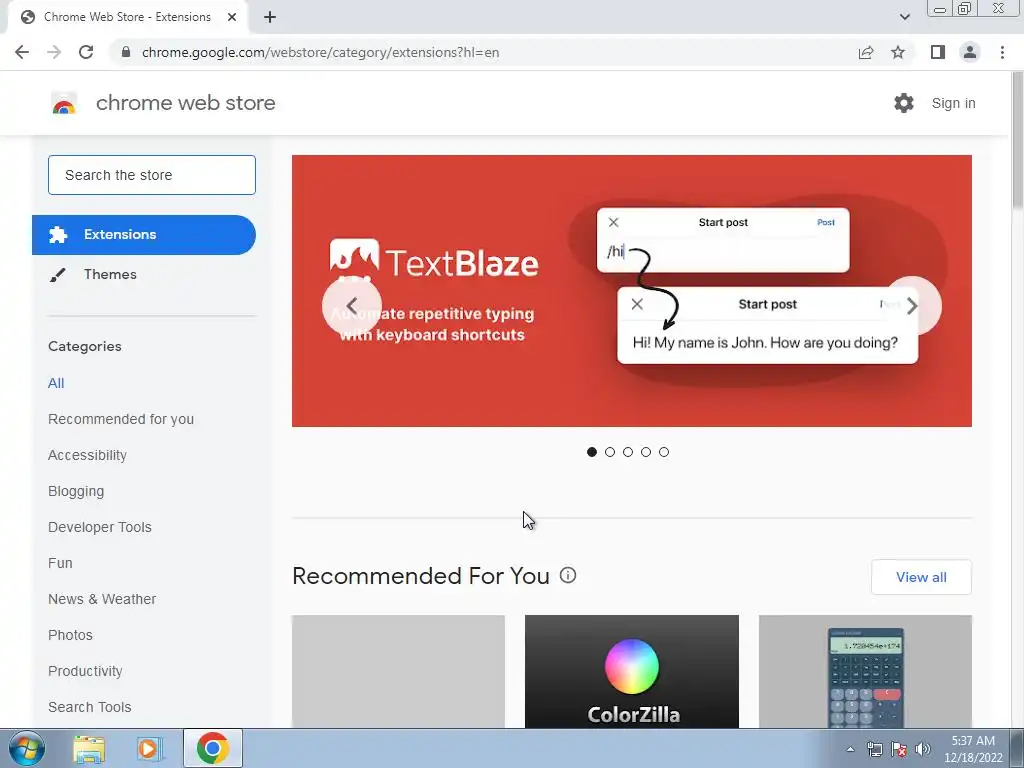Open the Developer Tools category
This screenshot has width=1024, height=768.
(99, 527)
